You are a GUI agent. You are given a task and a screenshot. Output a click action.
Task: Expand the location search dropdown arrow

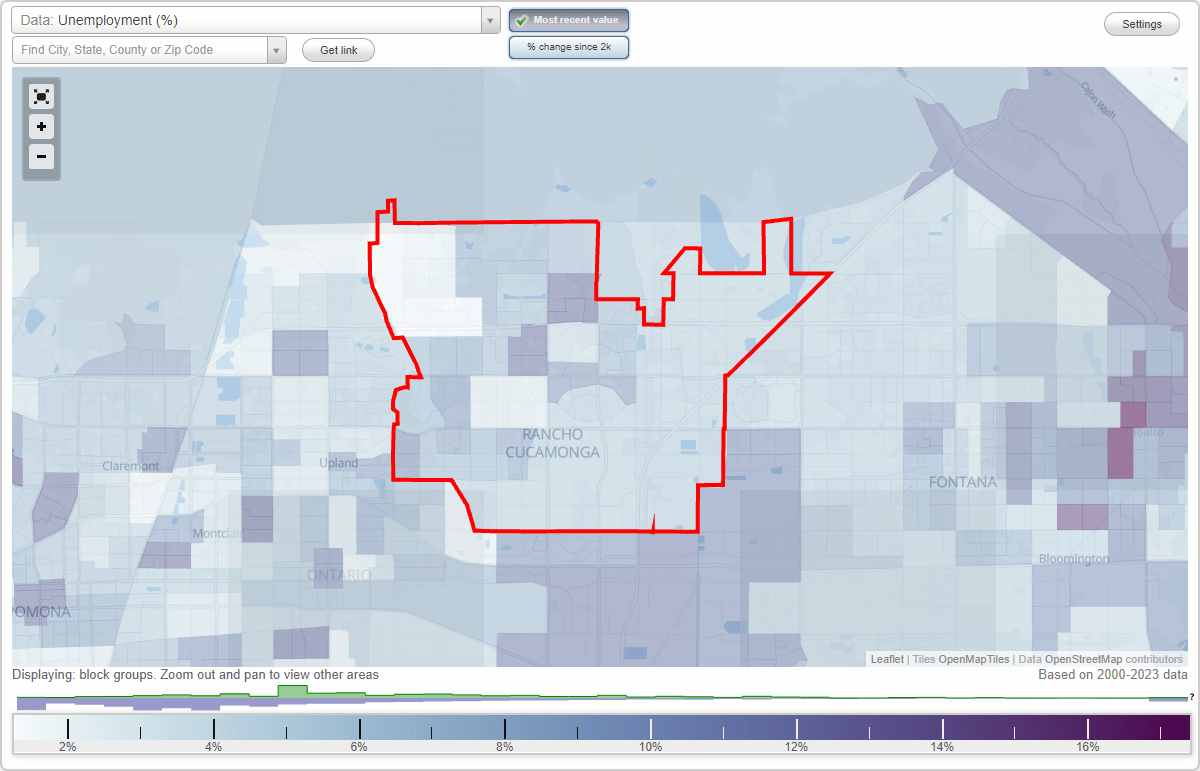(x=276, y=50)
